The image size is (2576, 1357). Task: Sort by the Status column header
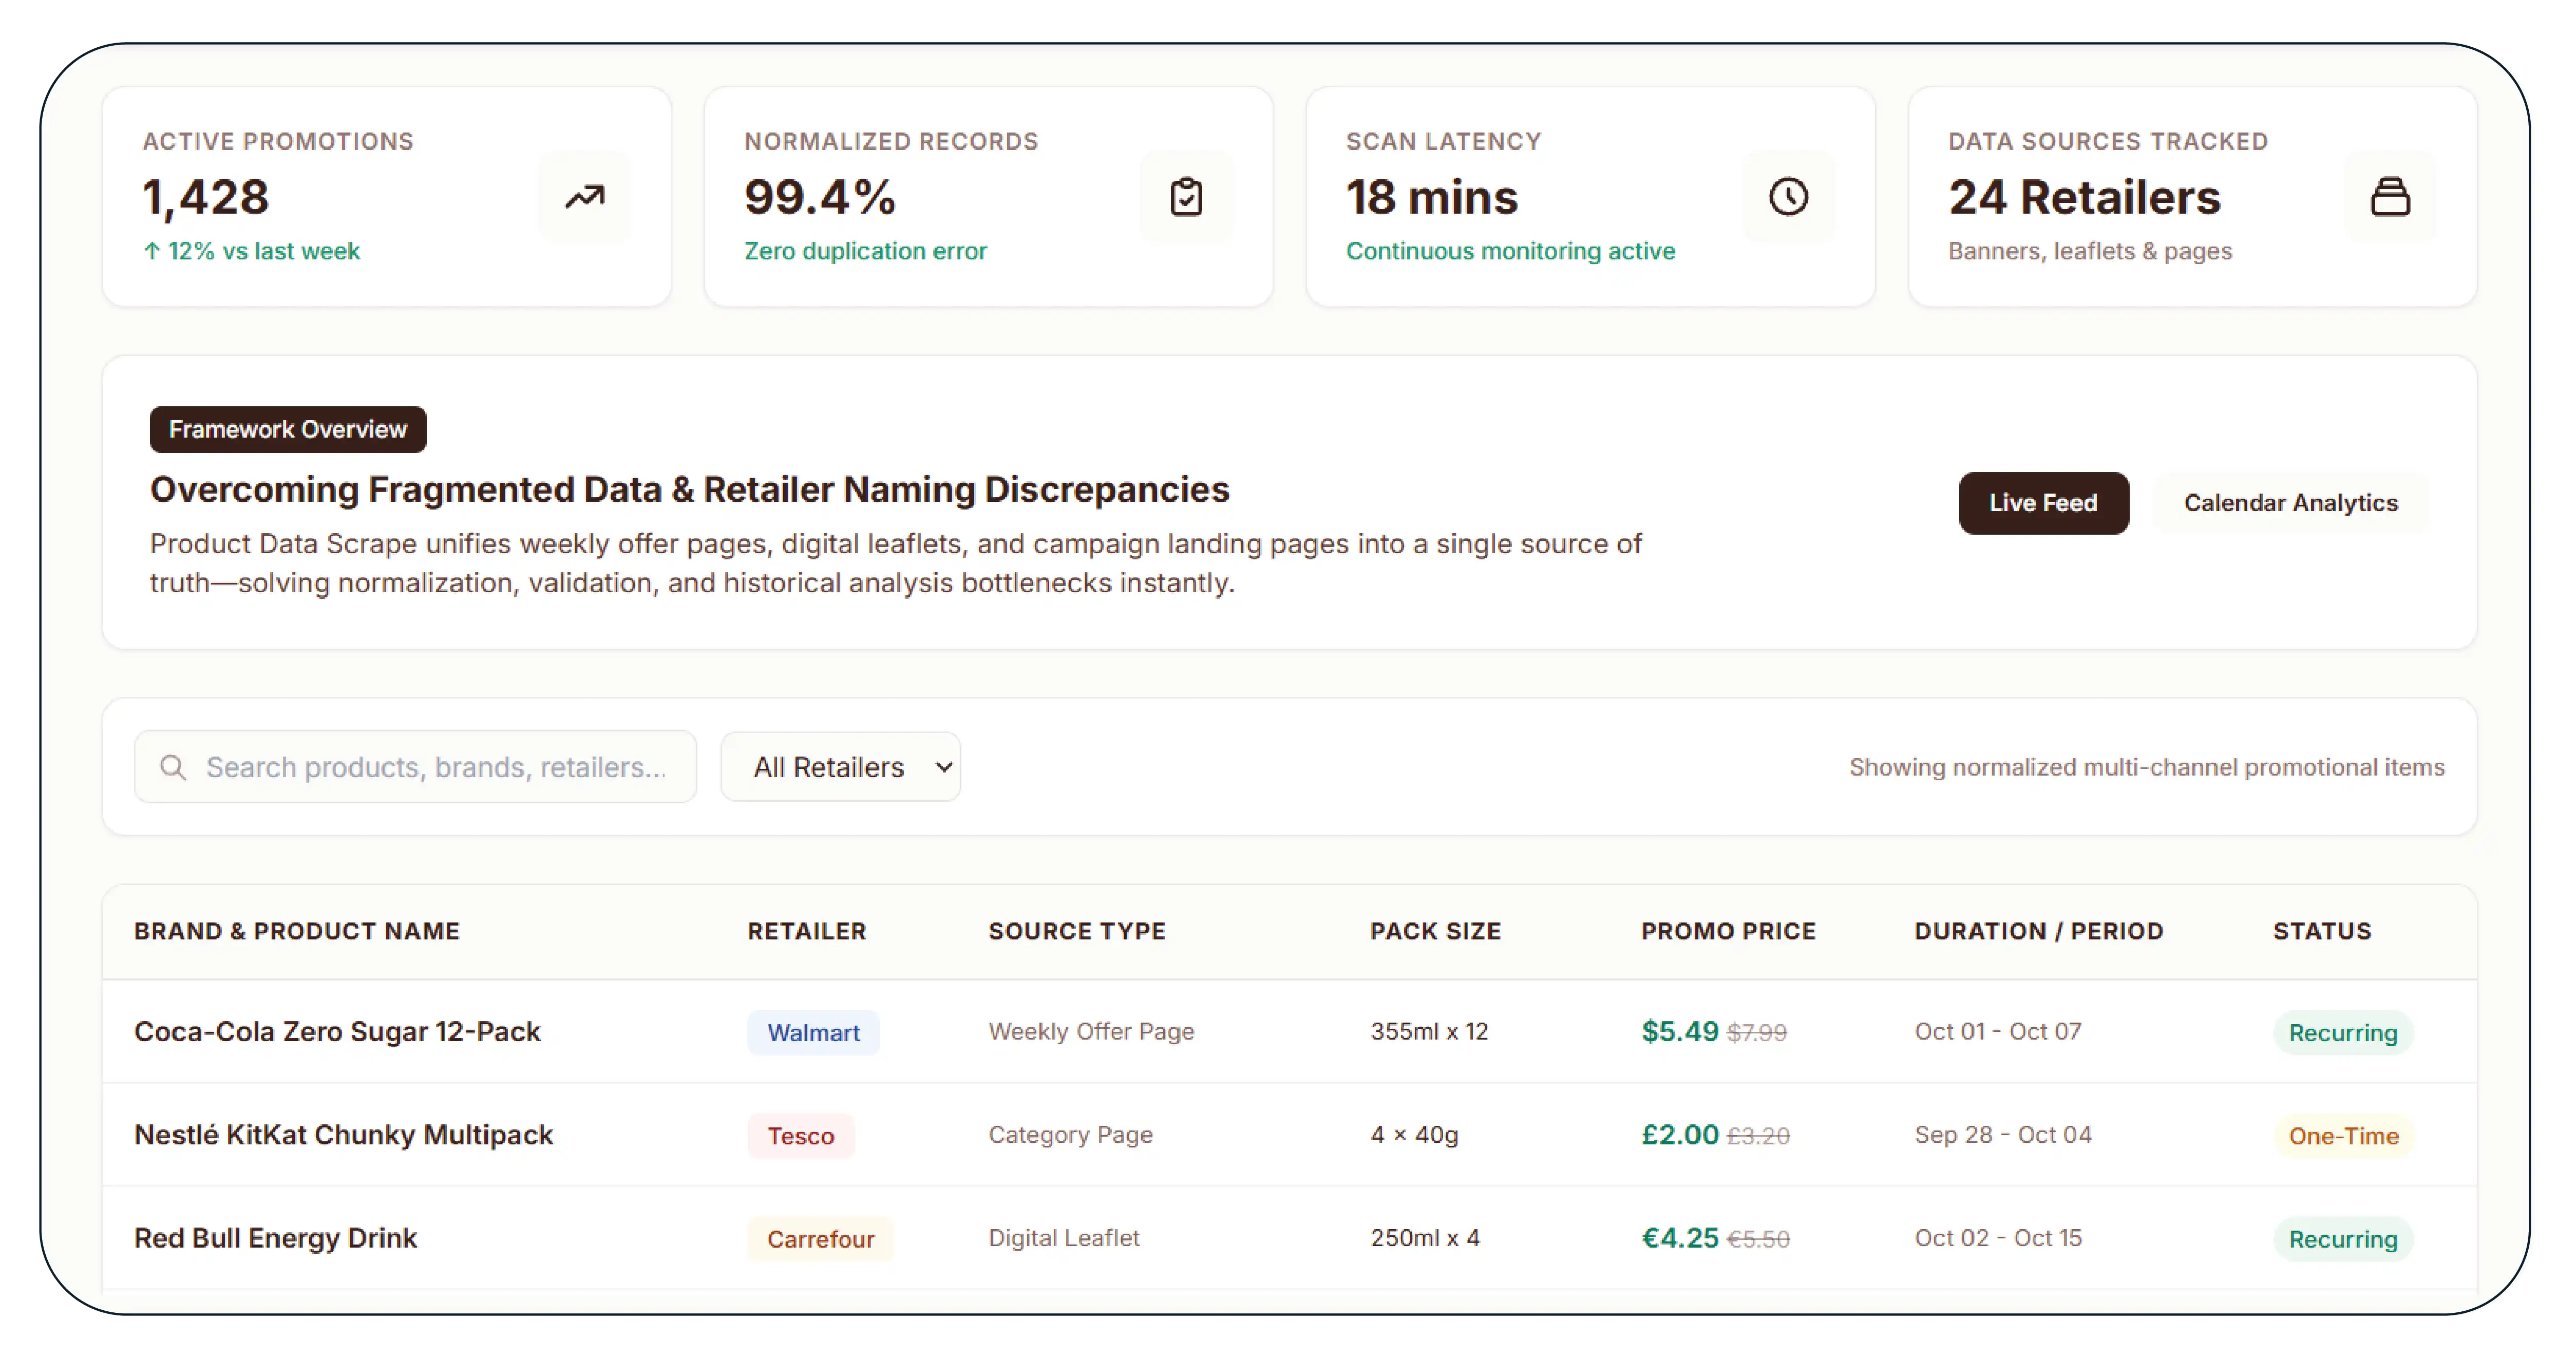pos(2322,931)
